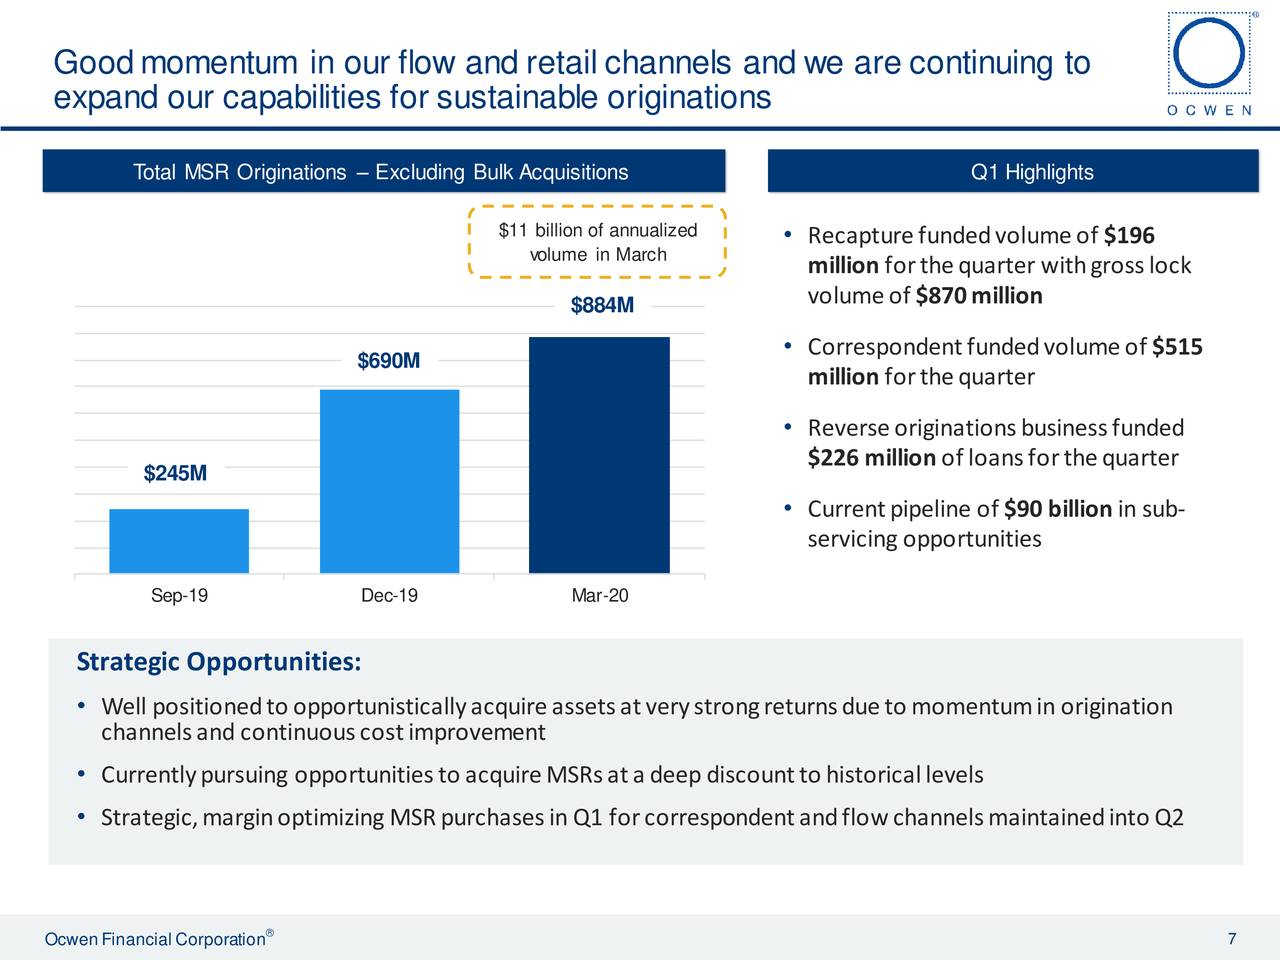
Task: Click the 'Correspondent funded volume of $515' bullet
Action: [993, 362]
